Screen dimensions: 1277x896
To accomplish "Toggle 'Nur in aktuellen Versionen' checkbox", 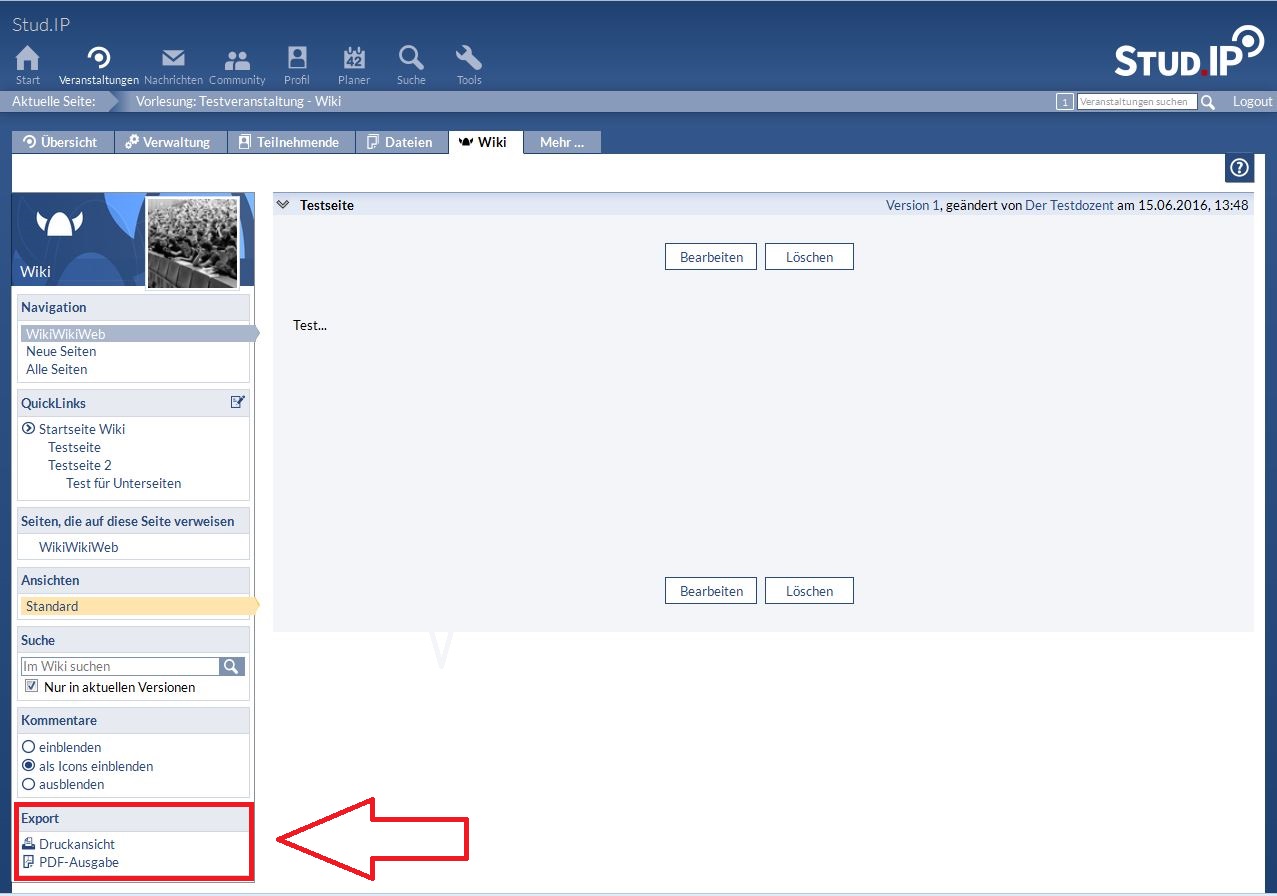I will coord(32,687).
